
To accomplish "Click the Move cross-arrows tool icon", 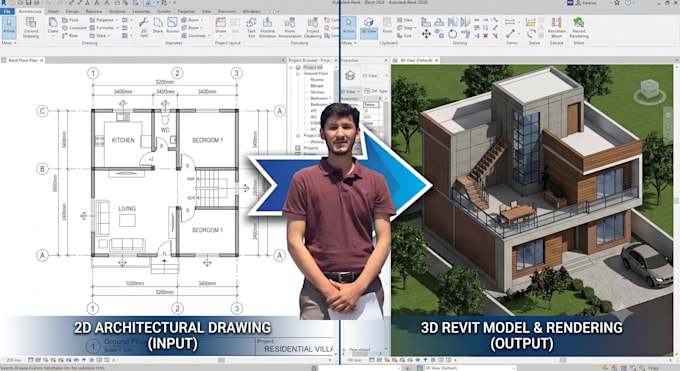I will click(x=426, y=33).
